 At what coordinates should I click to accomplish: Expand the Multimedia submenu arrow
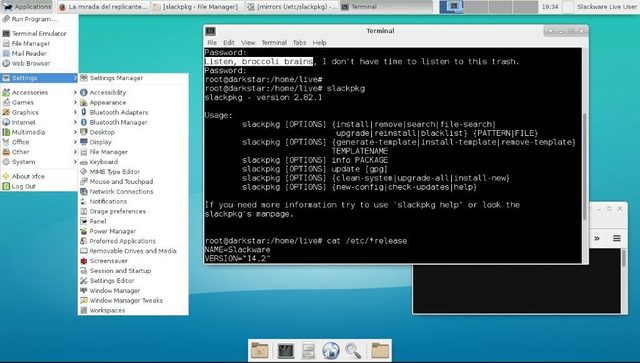75,132
